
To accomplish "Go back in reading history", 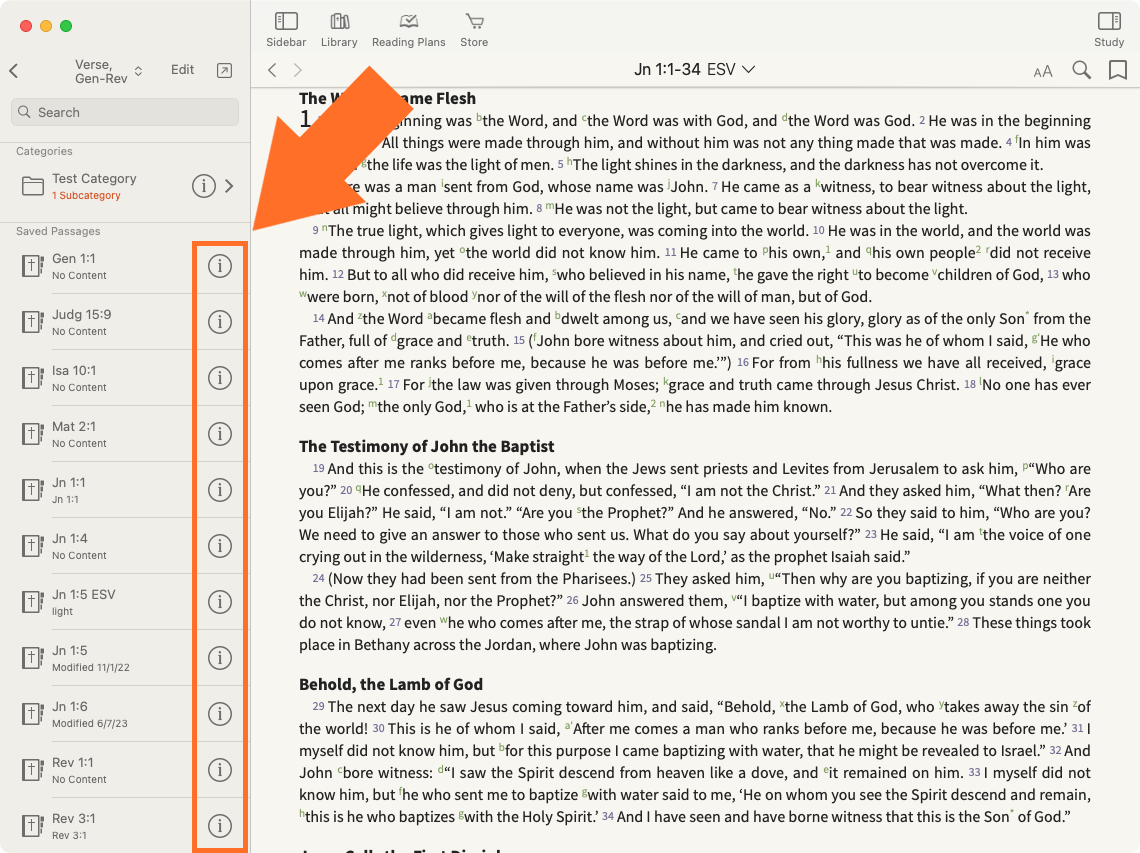I will pos(273,70).
